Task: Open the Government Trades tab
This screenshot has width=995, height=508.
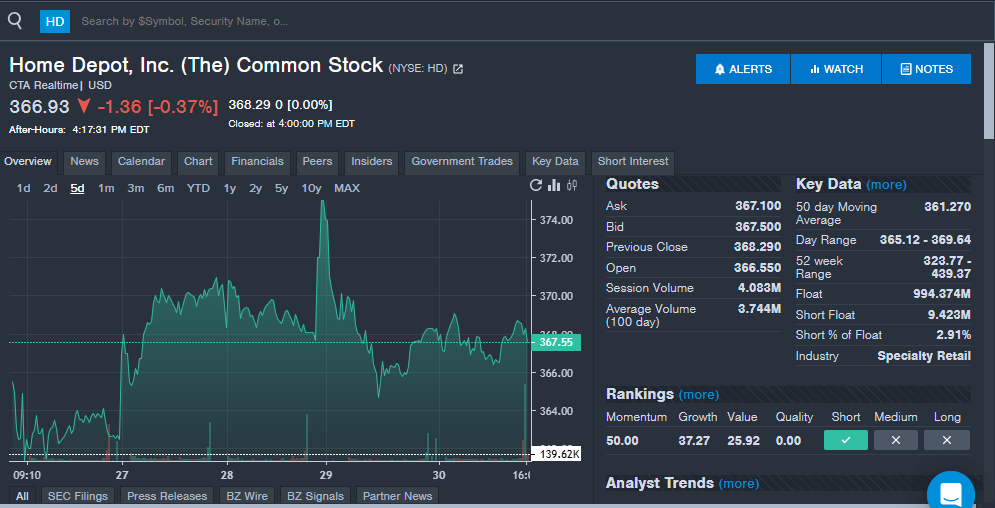Action: [x=462, y=162]
